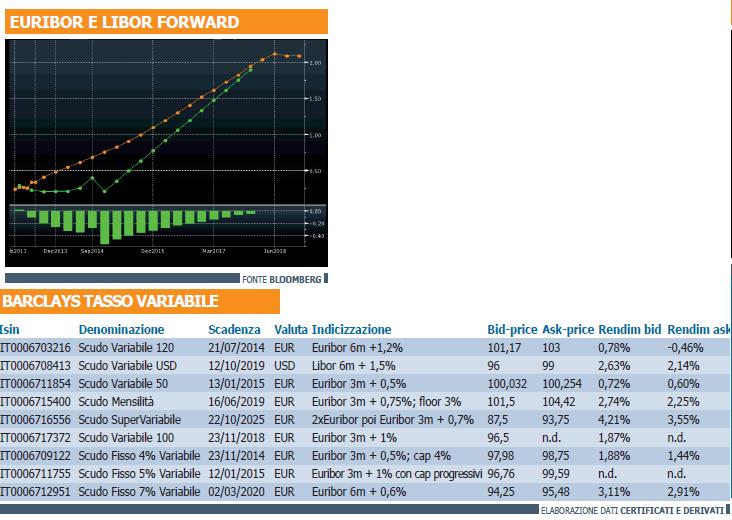
Task: Click the Indicizzazione column header
Action: 352,330
